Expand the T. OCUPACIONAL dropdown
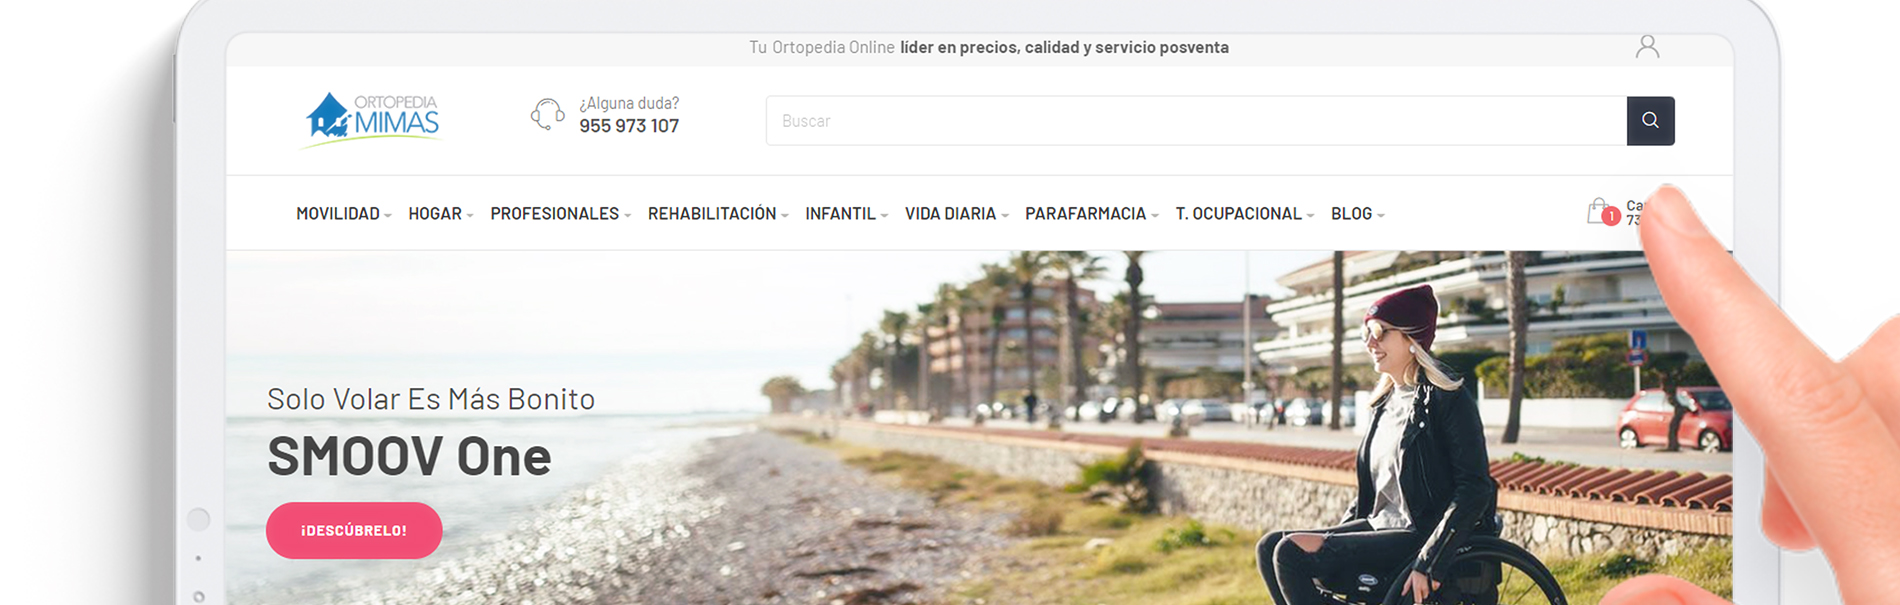1900x605 pixels. pyautogui.click(x=1244, y=214)
